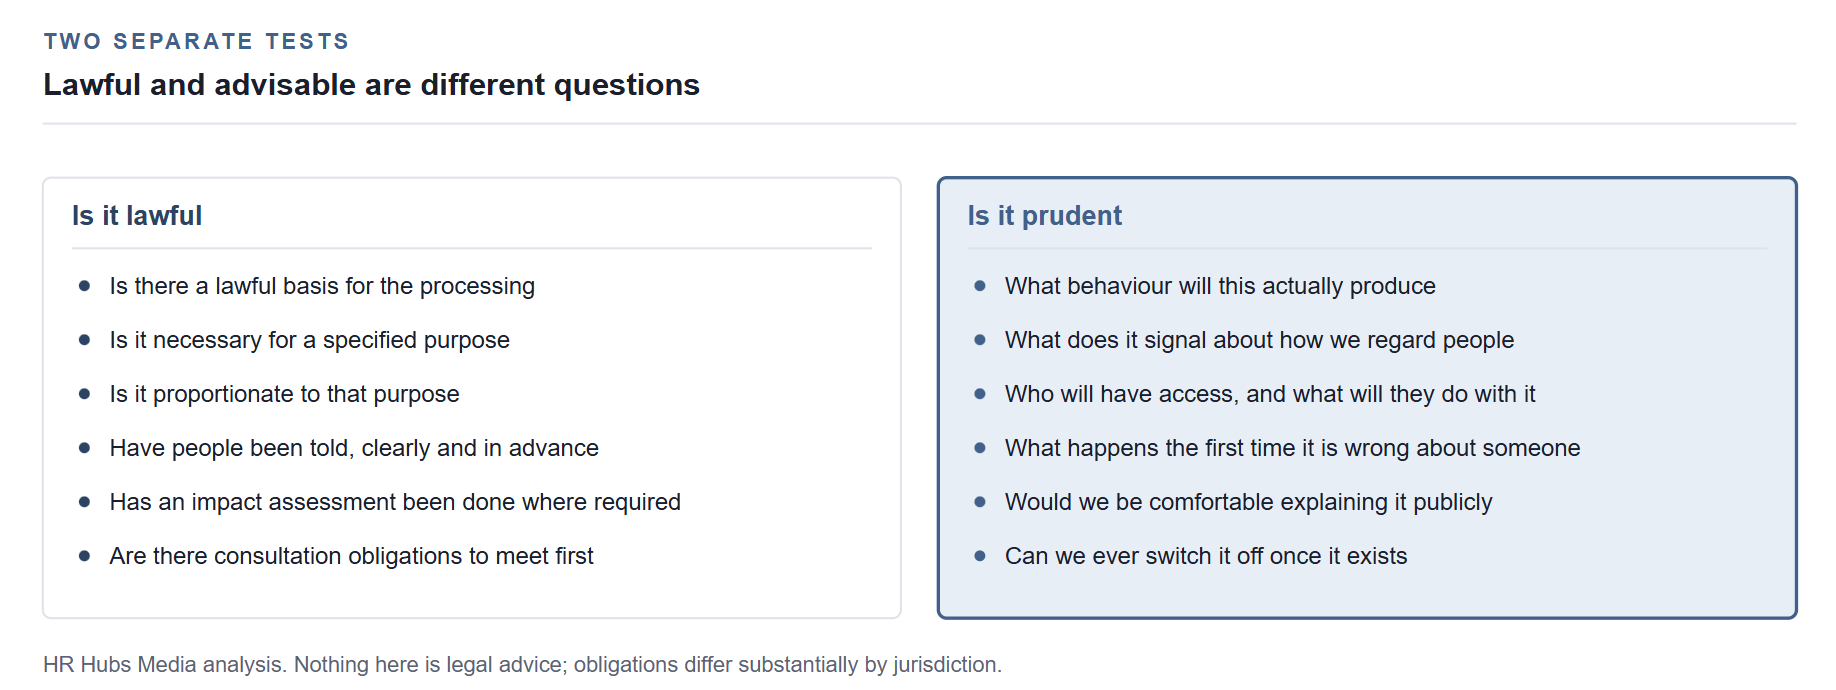The height and width of the screenshot is (690, 1836).
Task: Click 'What happens the first time it is wrong'
Action: (x=1292, y=448)
